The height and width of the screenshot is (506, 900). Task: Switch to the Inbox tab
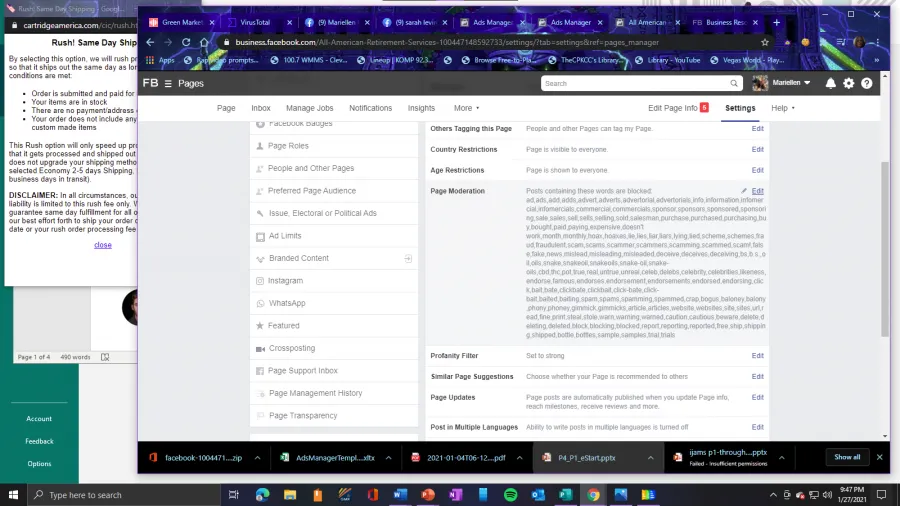(x=261, y=108)
